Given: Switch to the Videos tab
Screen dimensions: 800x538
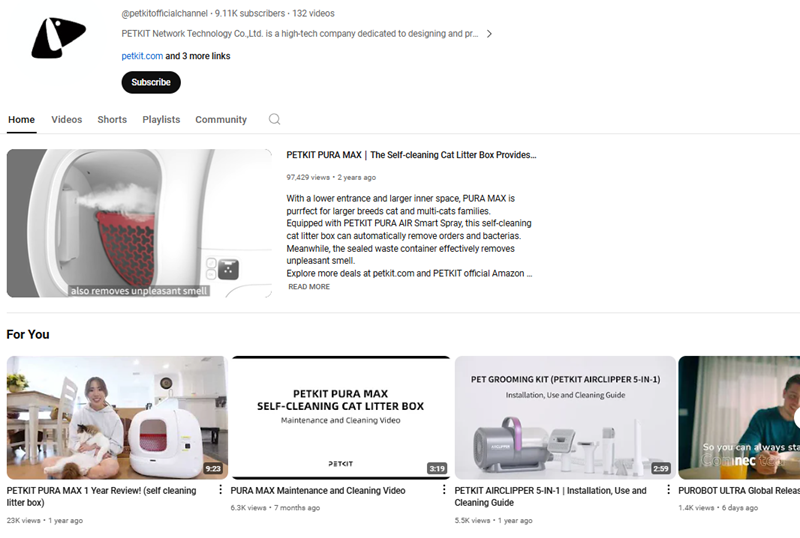Looking at the screenshot, I should pyautogui.click(x=66, y=119).
